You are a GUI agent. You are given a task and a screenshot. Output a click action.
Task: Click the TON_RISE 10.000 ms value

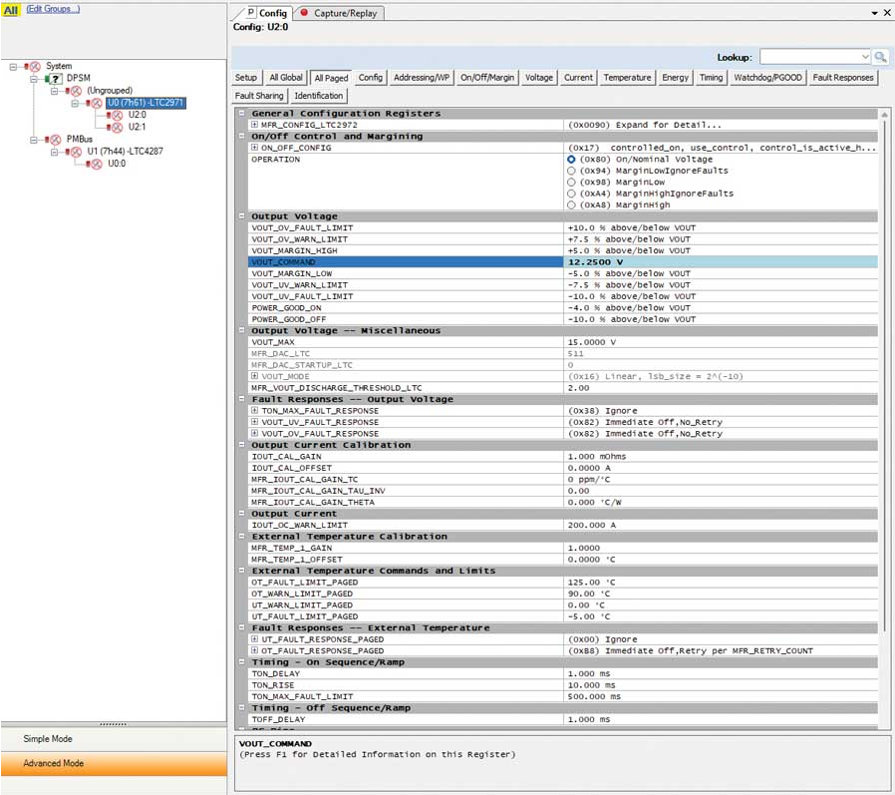(720, 685)
